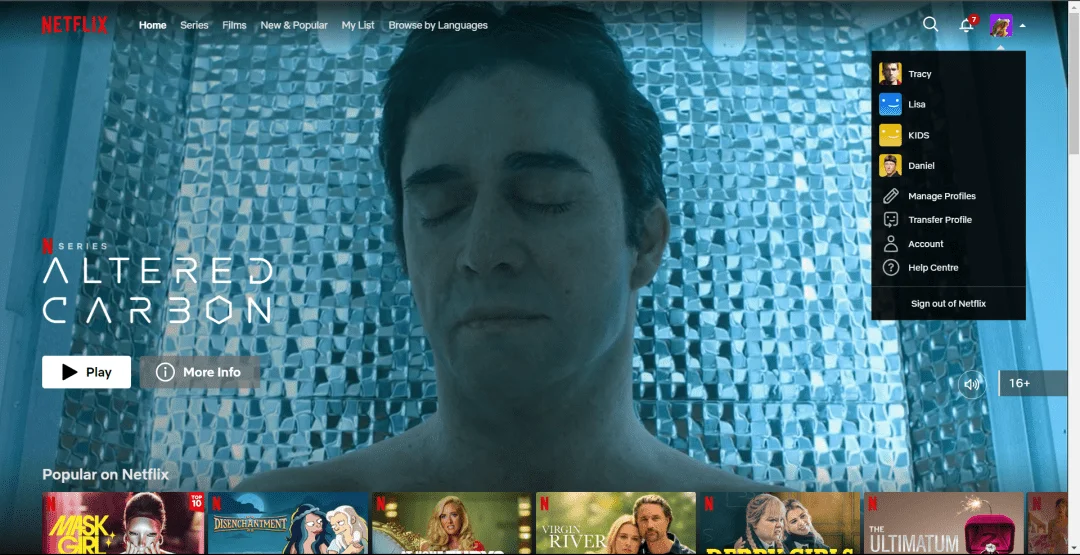Select Manage Profiles

pyautogui.click(x=942, y=196)
